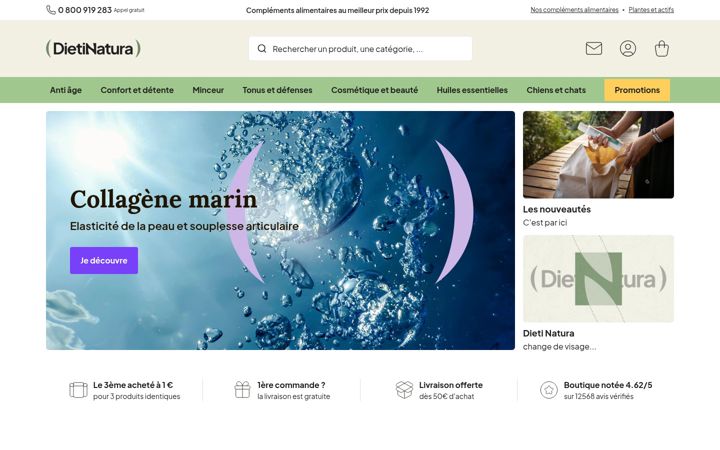Click the change de visage text
Screen dimensions: 720x450
(x=559, y=347)
